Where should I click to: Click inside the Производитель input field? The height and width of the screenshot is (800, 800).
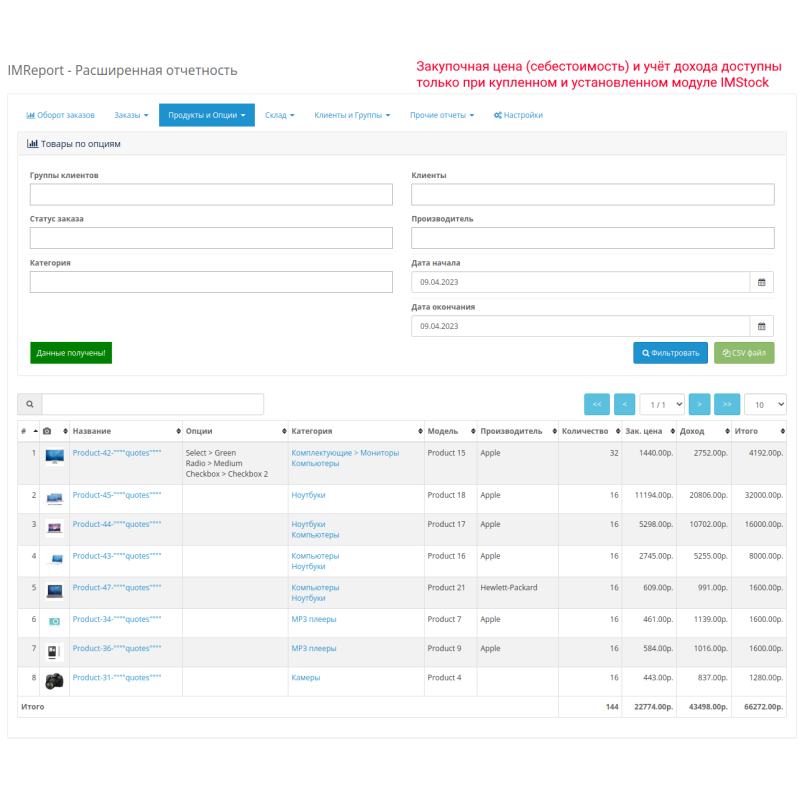[592, 238]
